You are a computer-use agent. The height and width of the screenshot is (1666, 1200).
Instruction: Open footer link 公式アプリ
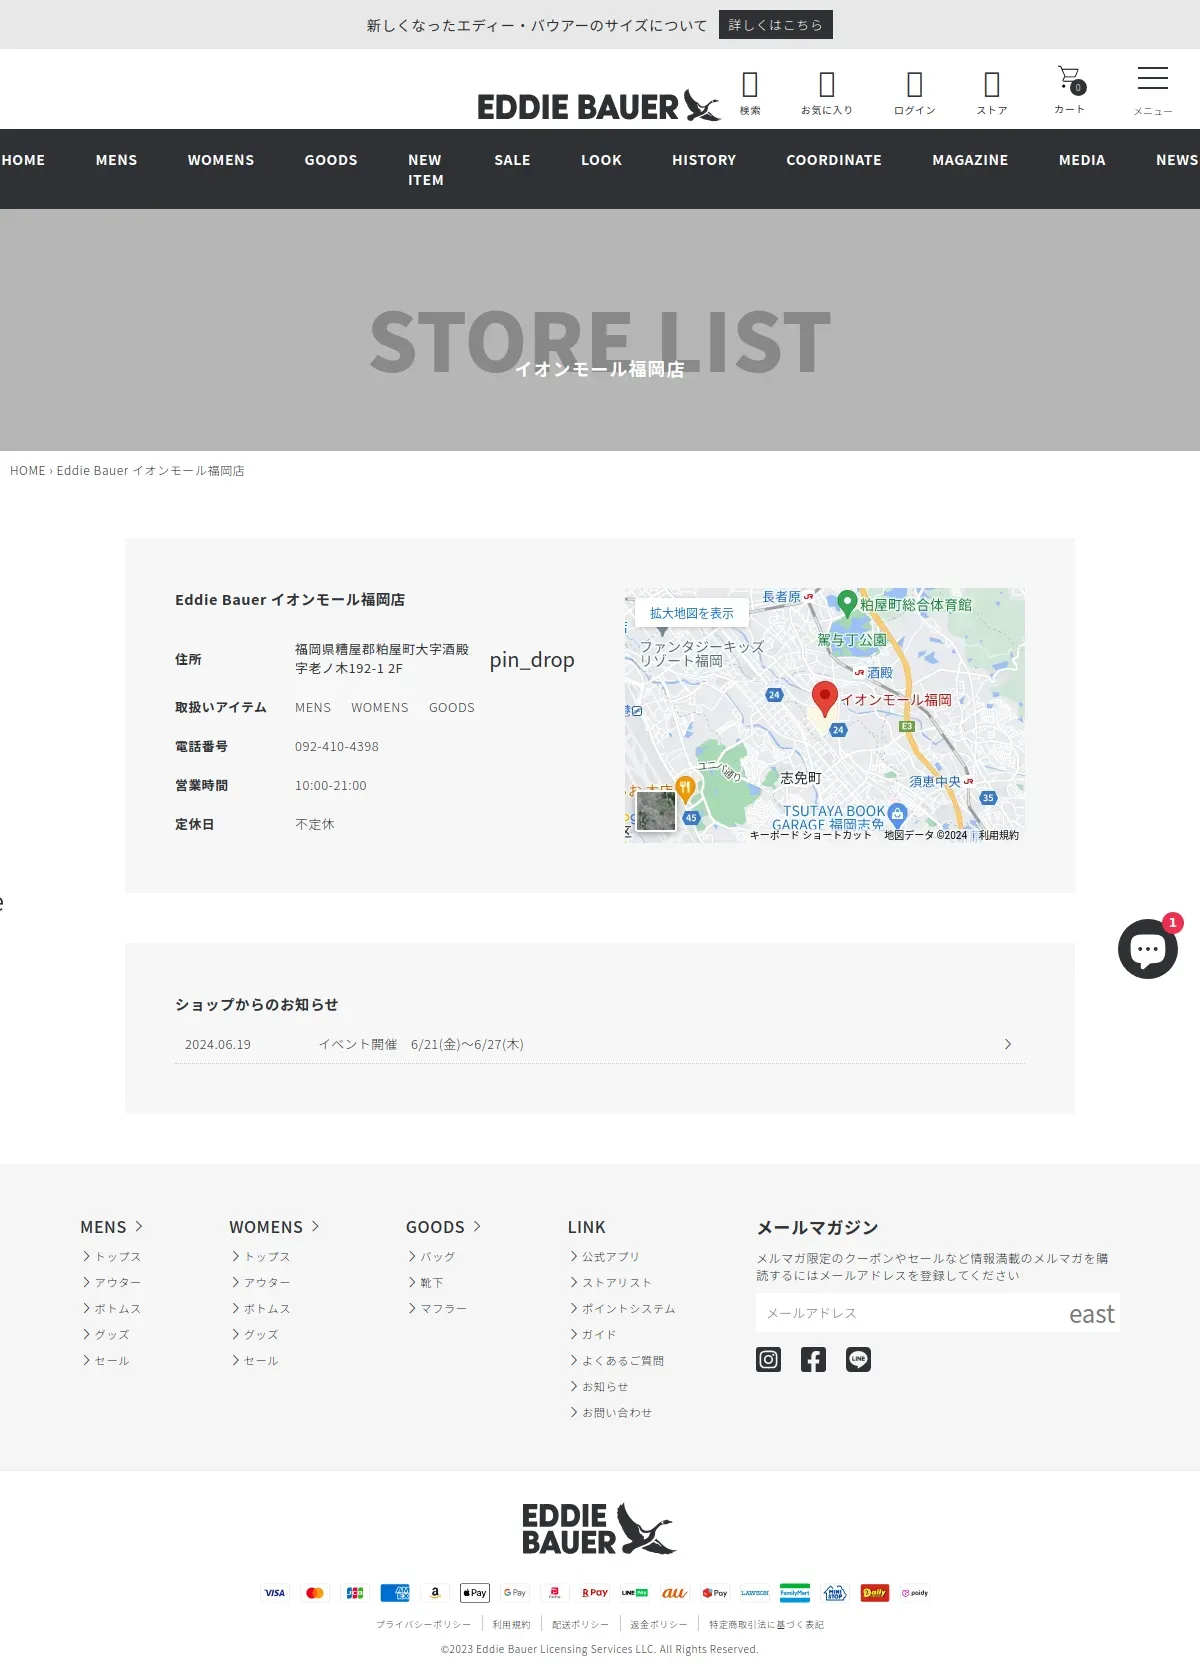610,1257
